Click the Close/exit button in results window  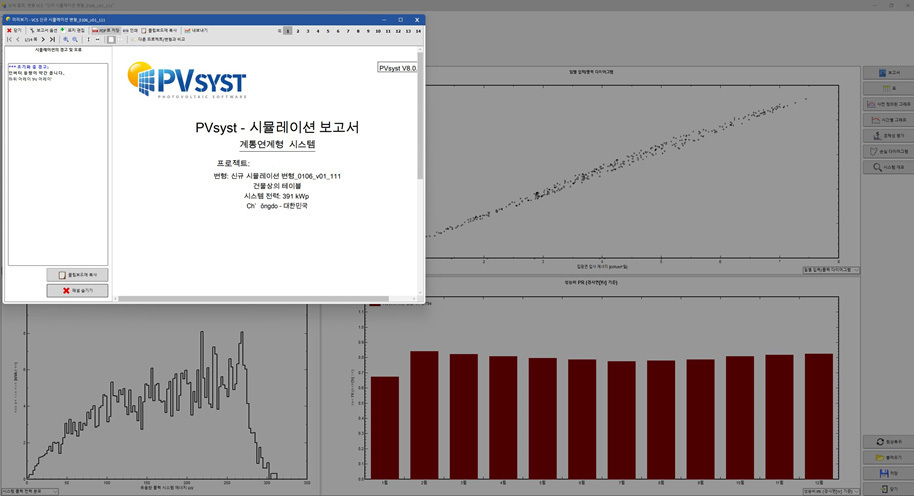tap(888, 489)
